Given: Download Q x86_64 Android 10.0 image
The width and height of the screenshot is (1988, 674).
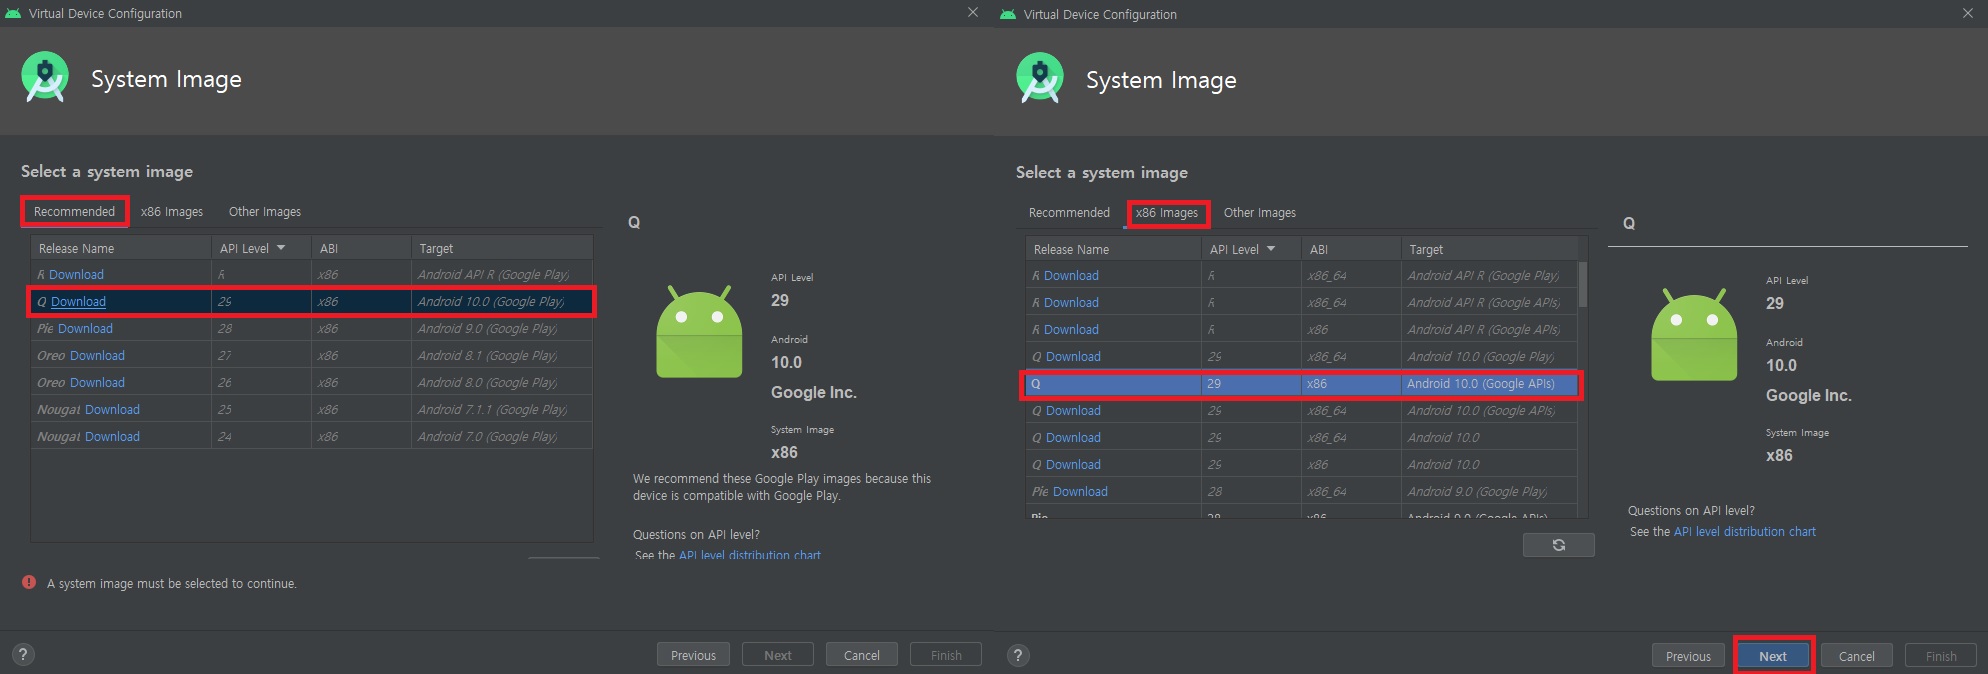Looking at the screenshot, I should pos(1073,438).
